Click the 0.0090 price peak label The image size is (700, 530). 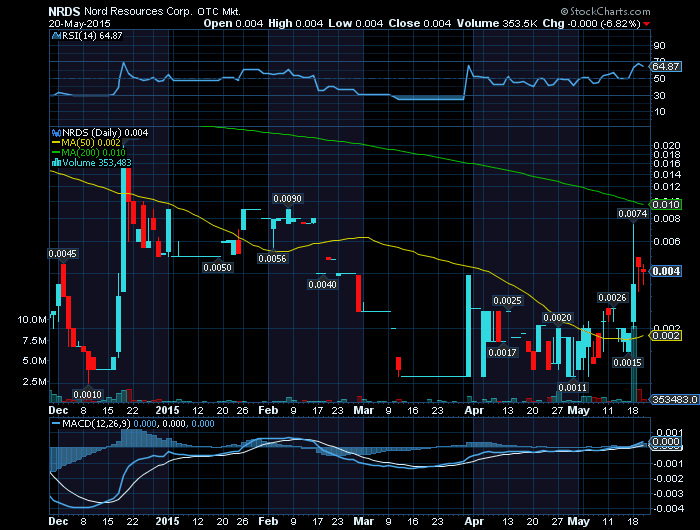(288, 198)
